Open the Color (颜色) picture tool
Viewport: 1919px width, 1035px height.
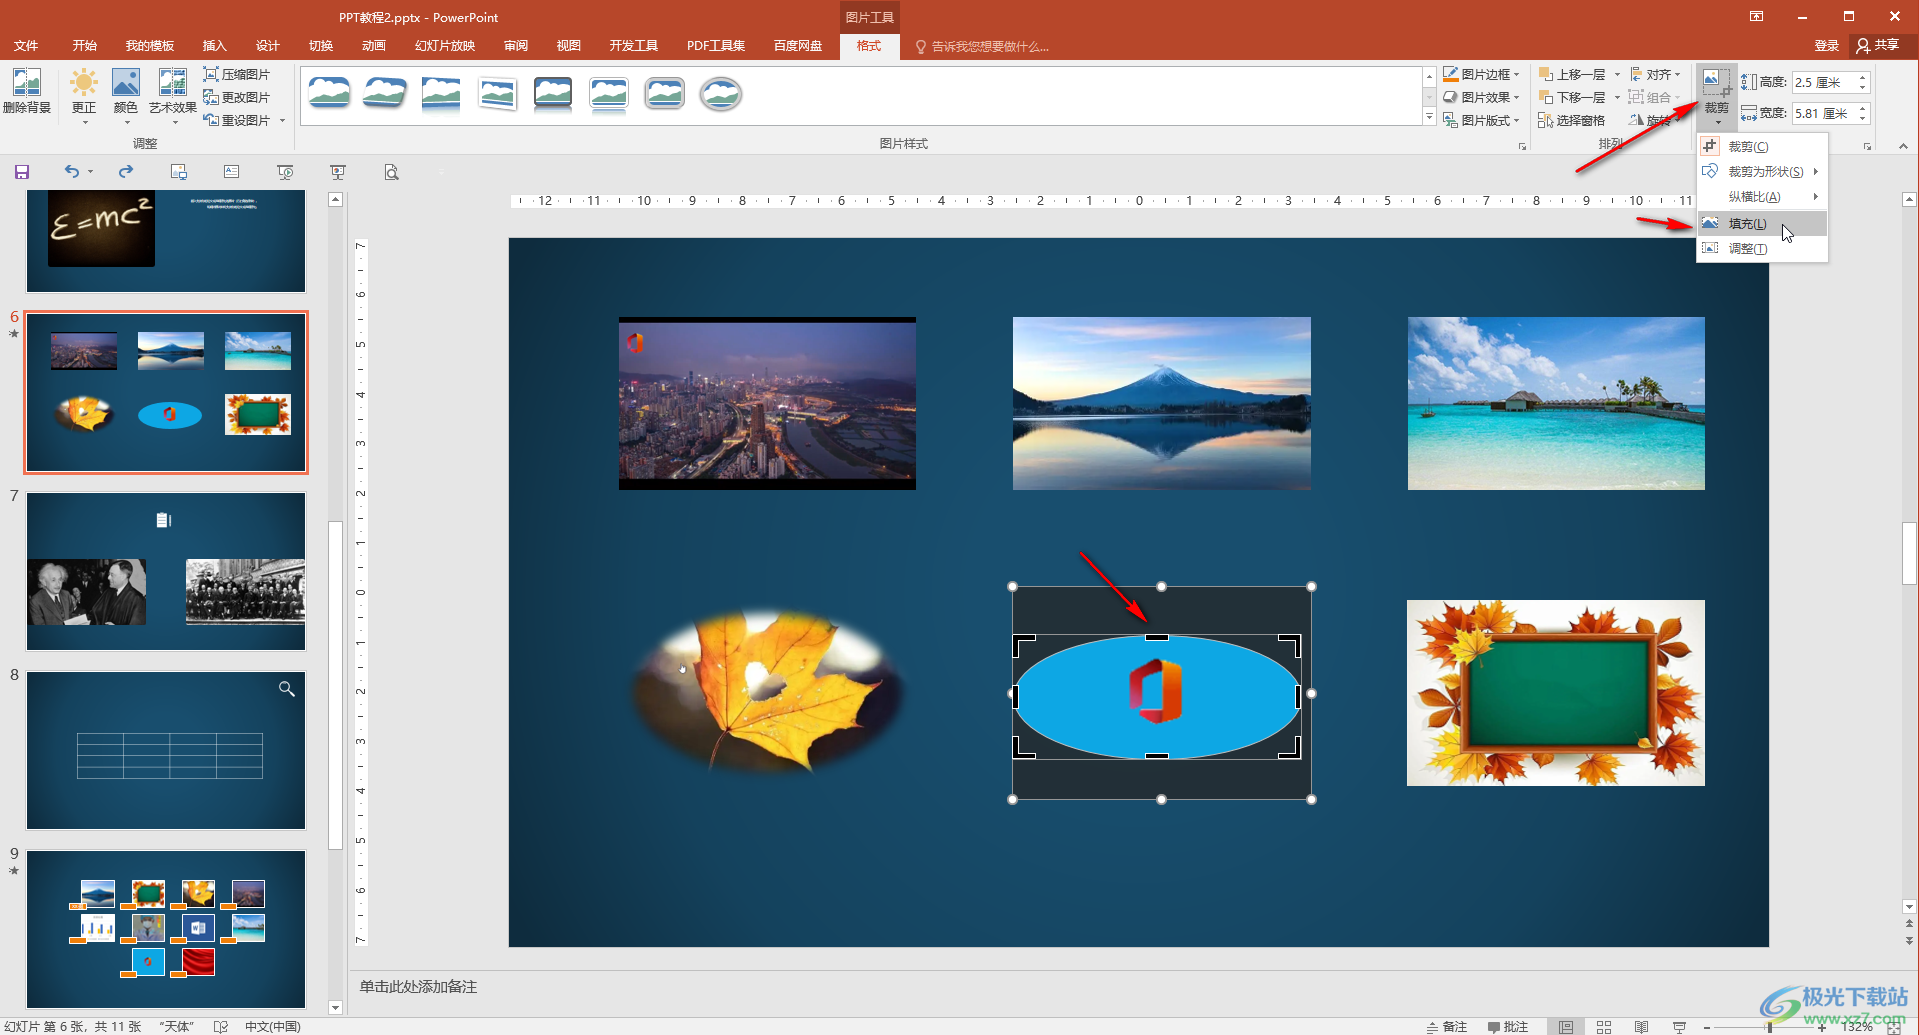click(126, 95)
